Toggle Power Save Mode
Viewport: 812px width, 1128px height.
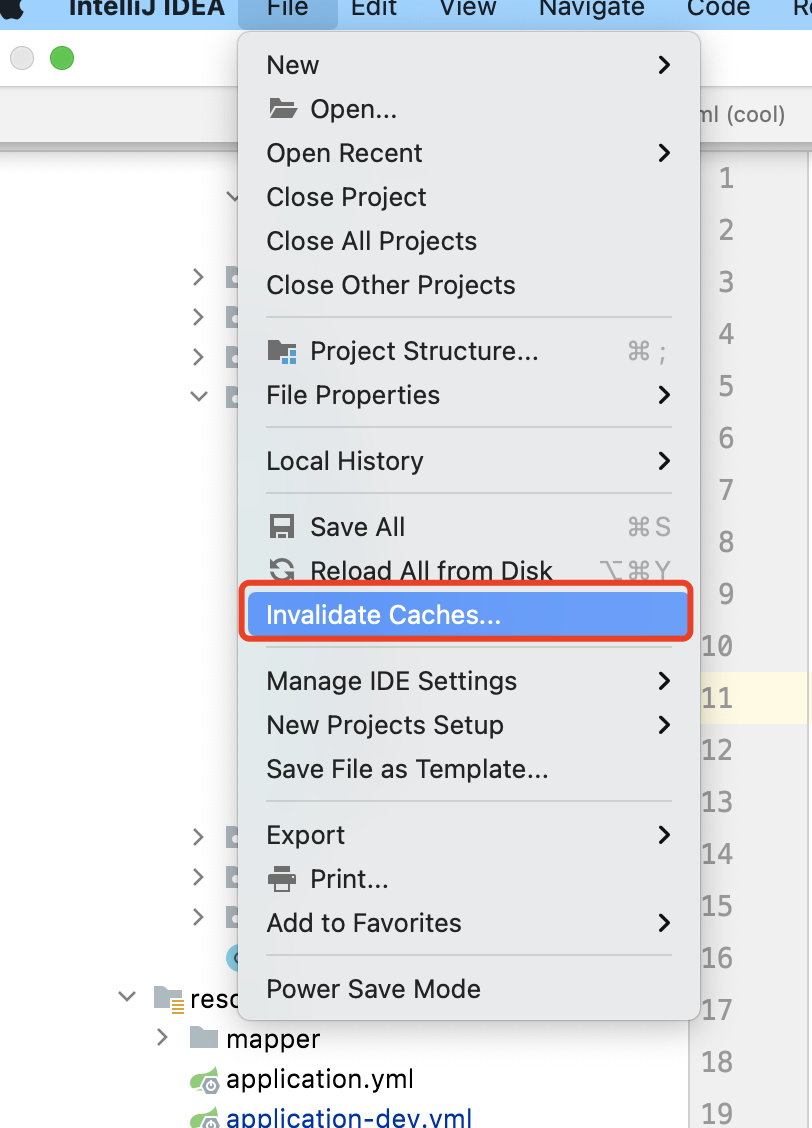click(x=373, y=989)
